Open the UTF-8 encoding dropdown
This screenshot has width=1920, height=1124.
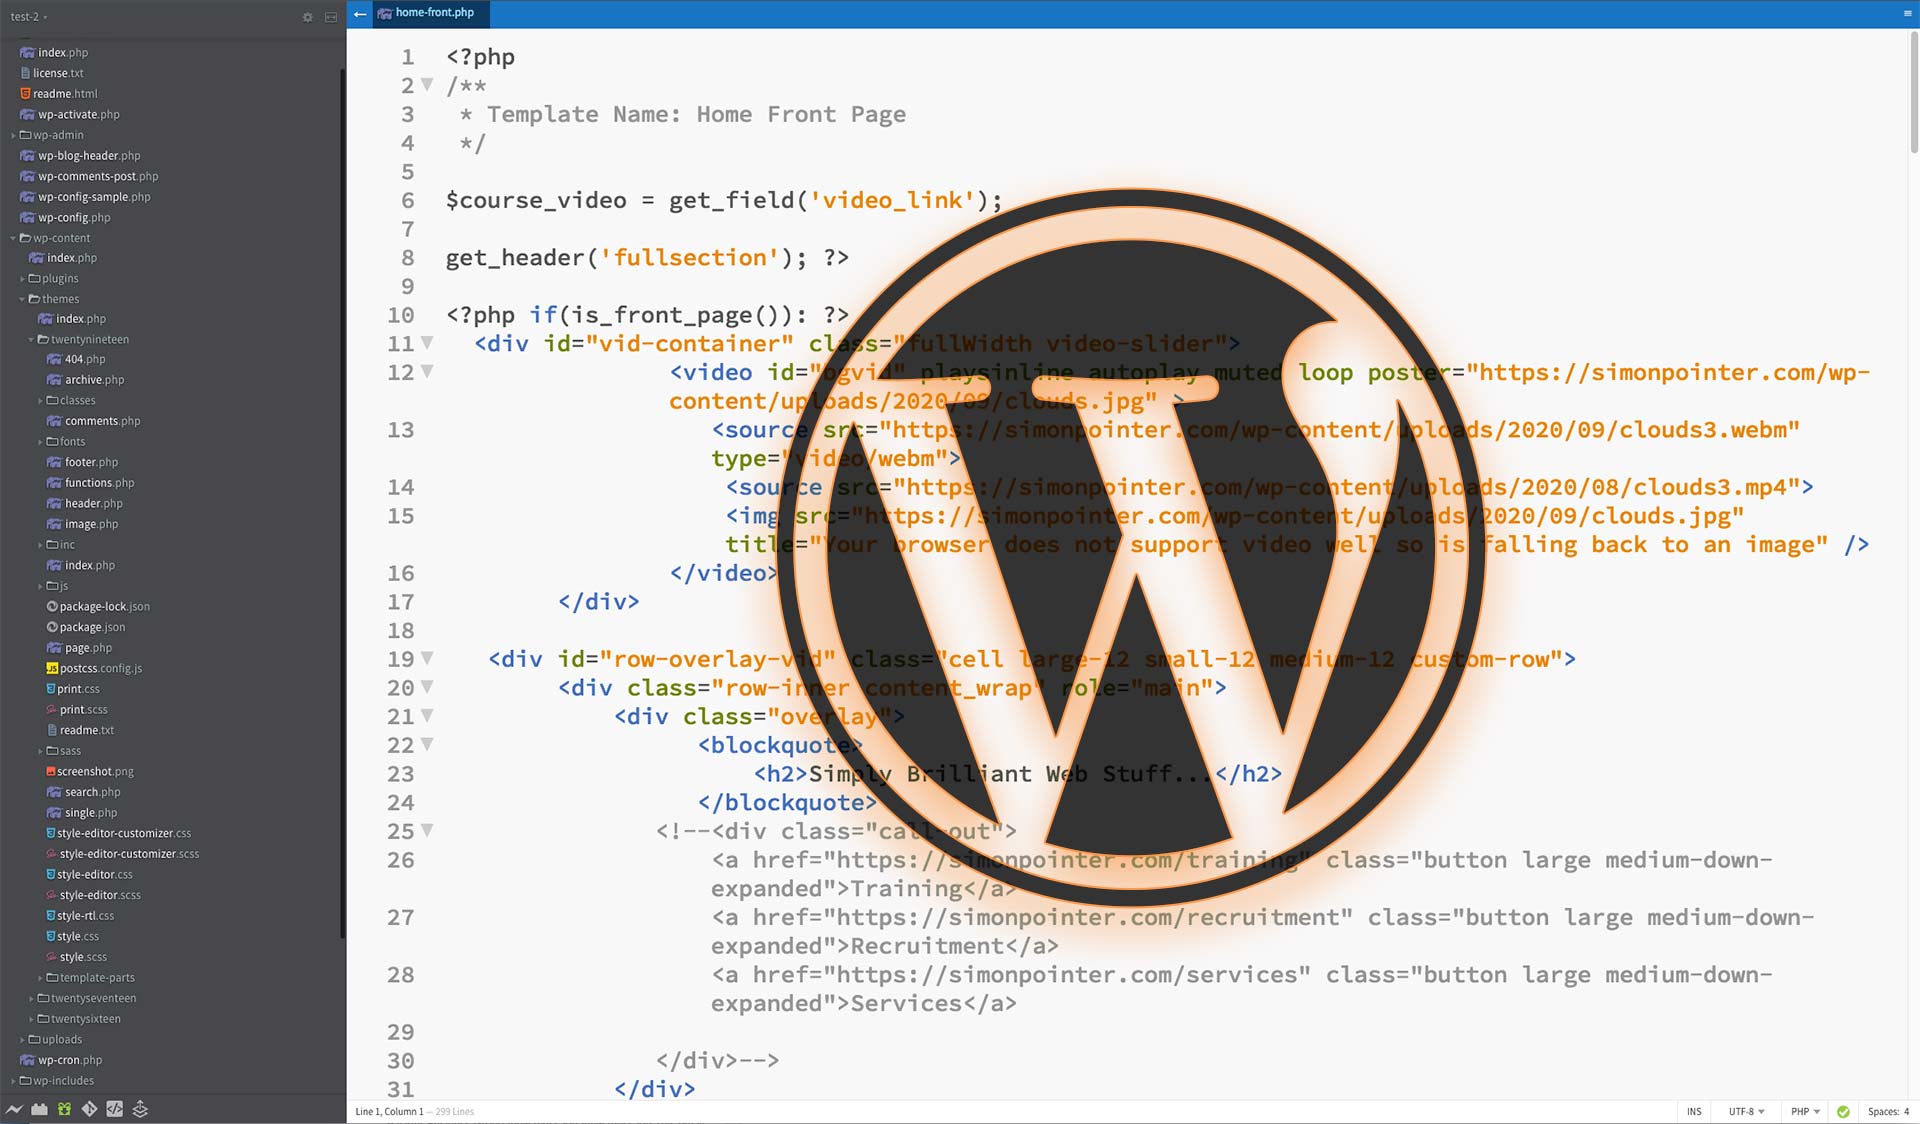[x=1746, y=1112]
